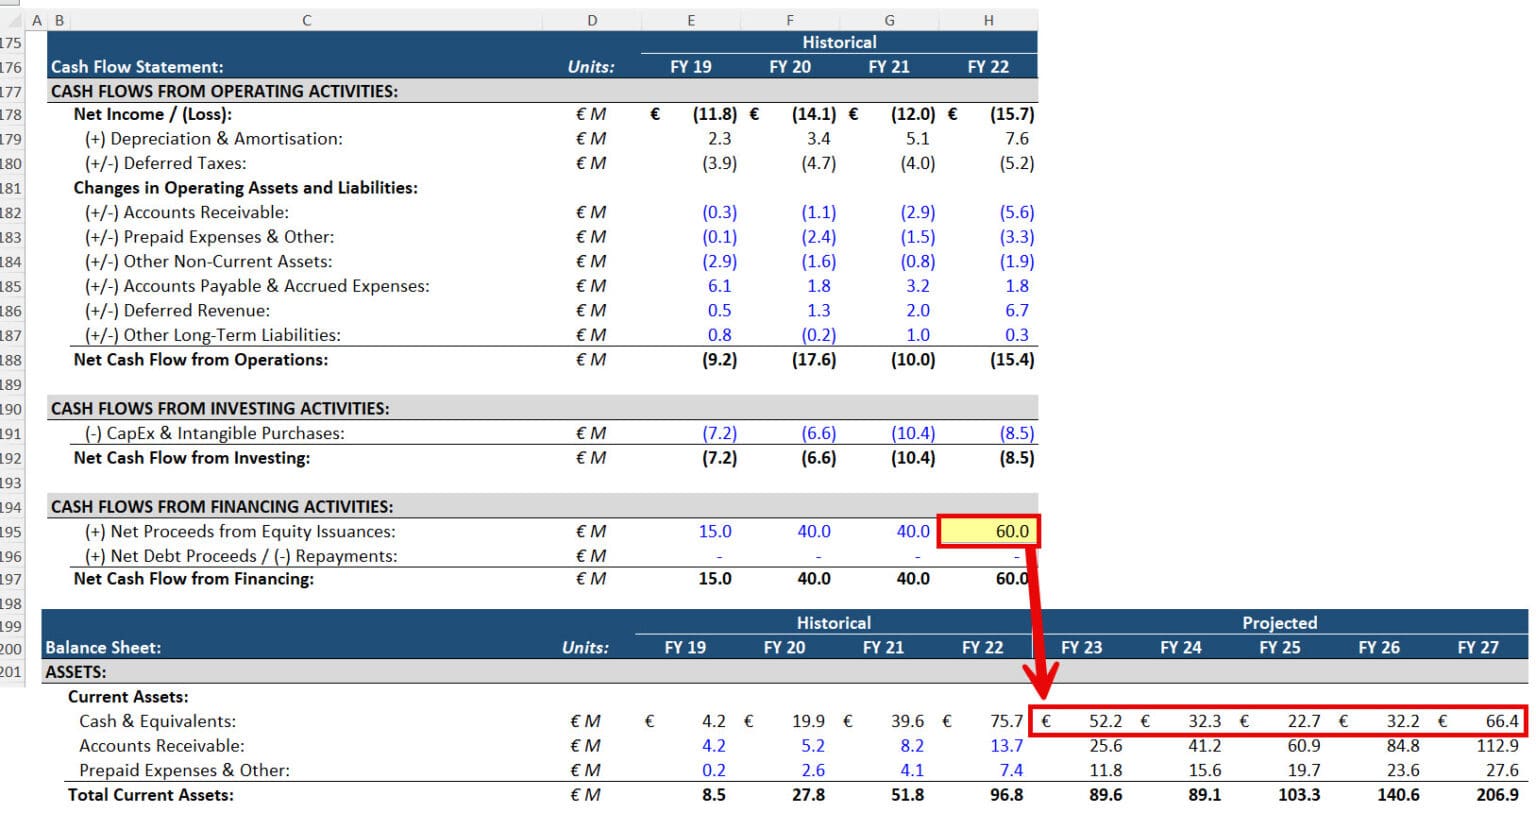Click row header 188
Viewport: 1536px width, 813px height.
[x=11, y=360]
